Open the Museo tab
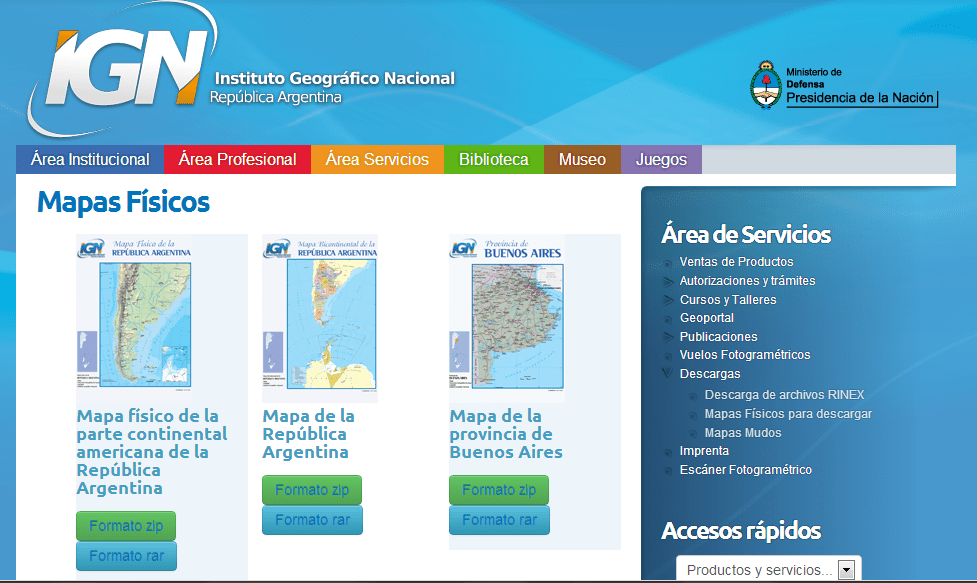Image resolution: width=977 pixels, height=583 pixels. 581,158
